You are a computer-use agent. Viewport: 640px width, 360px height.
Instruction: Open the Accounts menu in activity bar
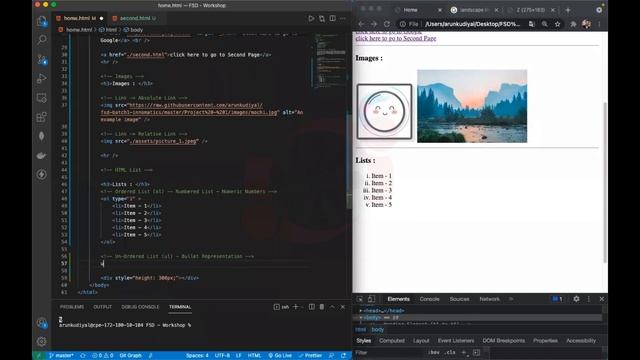coord(42,323)
